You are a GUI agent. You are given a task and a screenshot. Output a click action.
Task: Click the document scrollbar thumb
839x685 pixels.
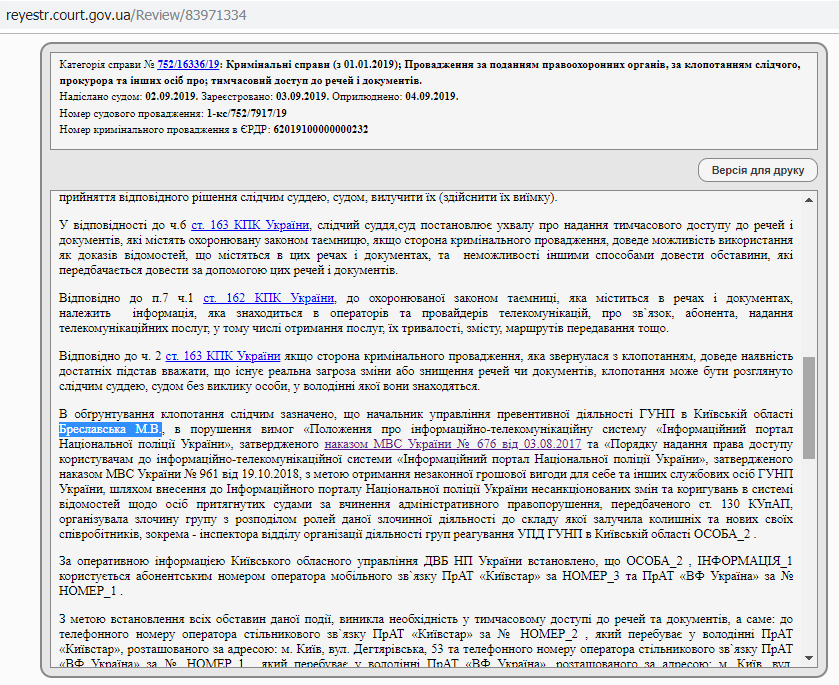(808, 405)
